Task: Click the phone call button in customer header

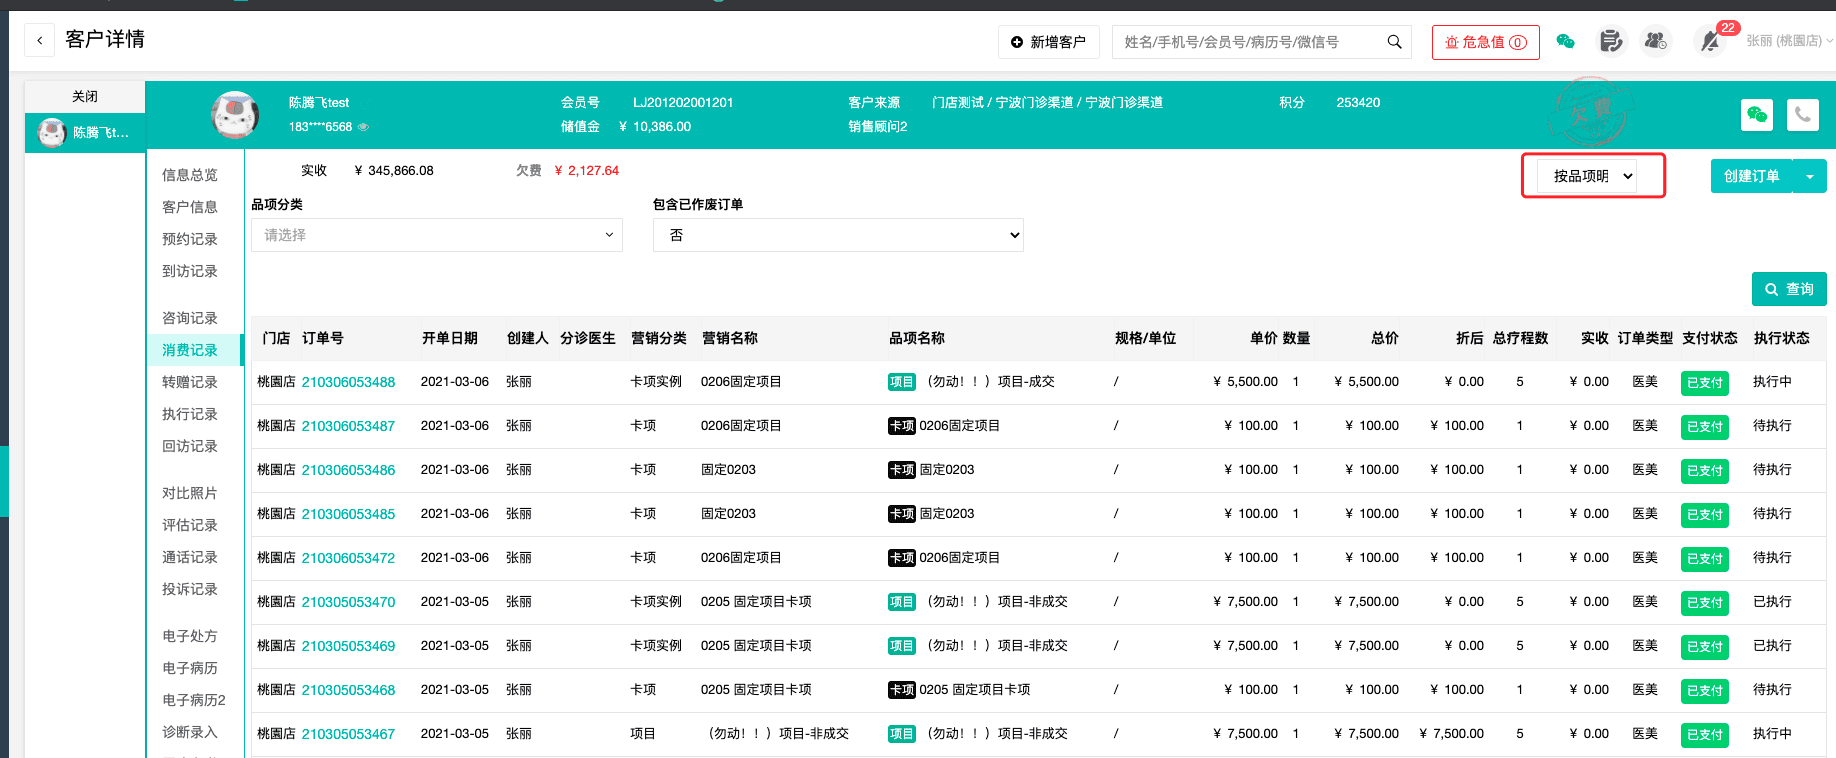Action: 1802,115
